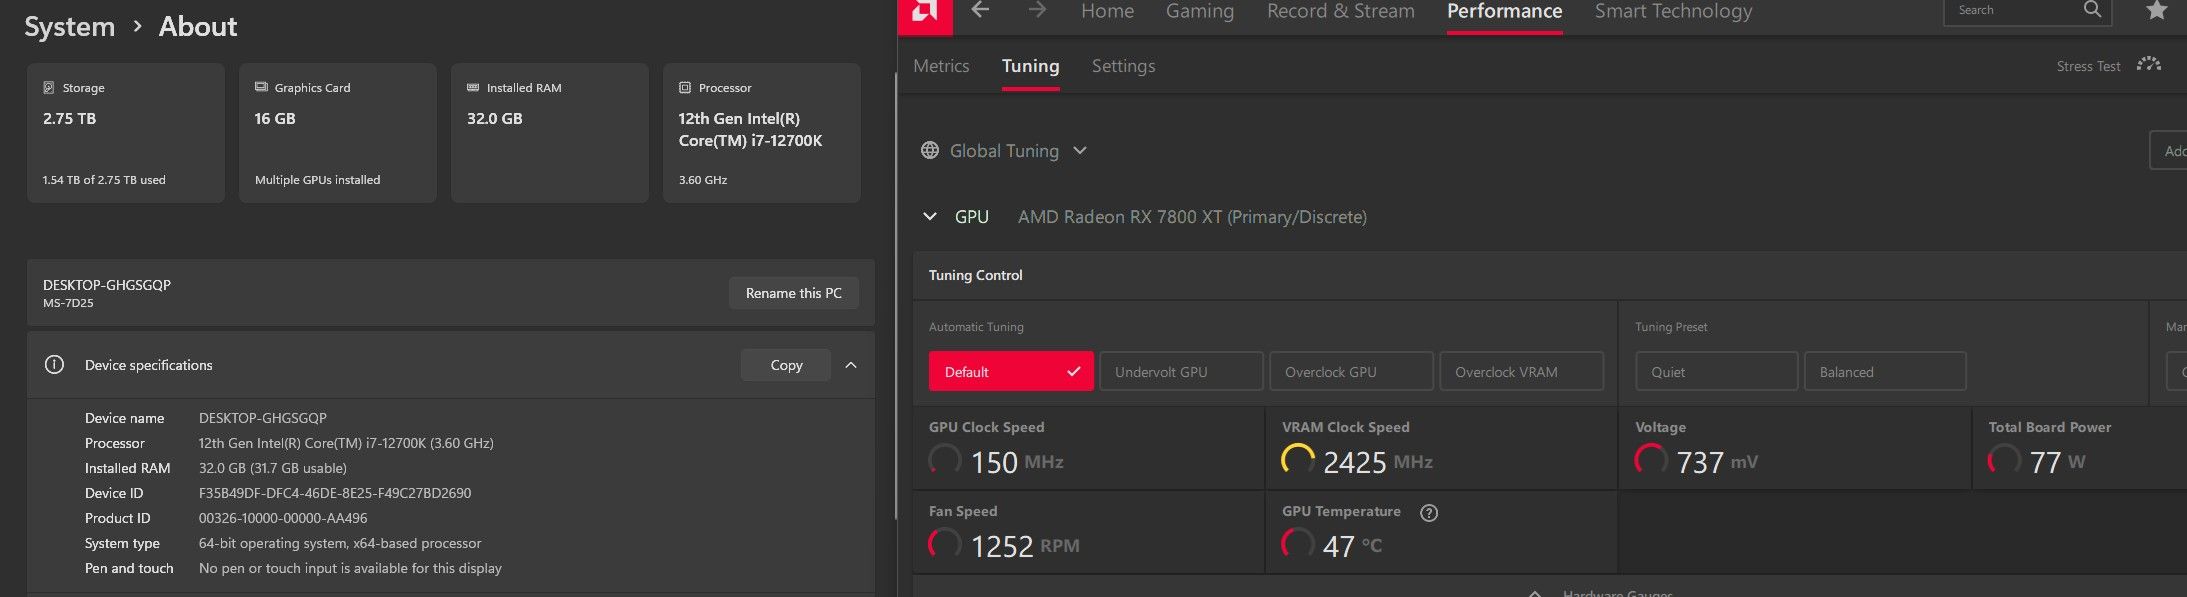Image resolution: width=2187 pixels, height=597 pixels.
Task: Switch to the Metrics sub-tab
Action: click(x=941, y=66)
